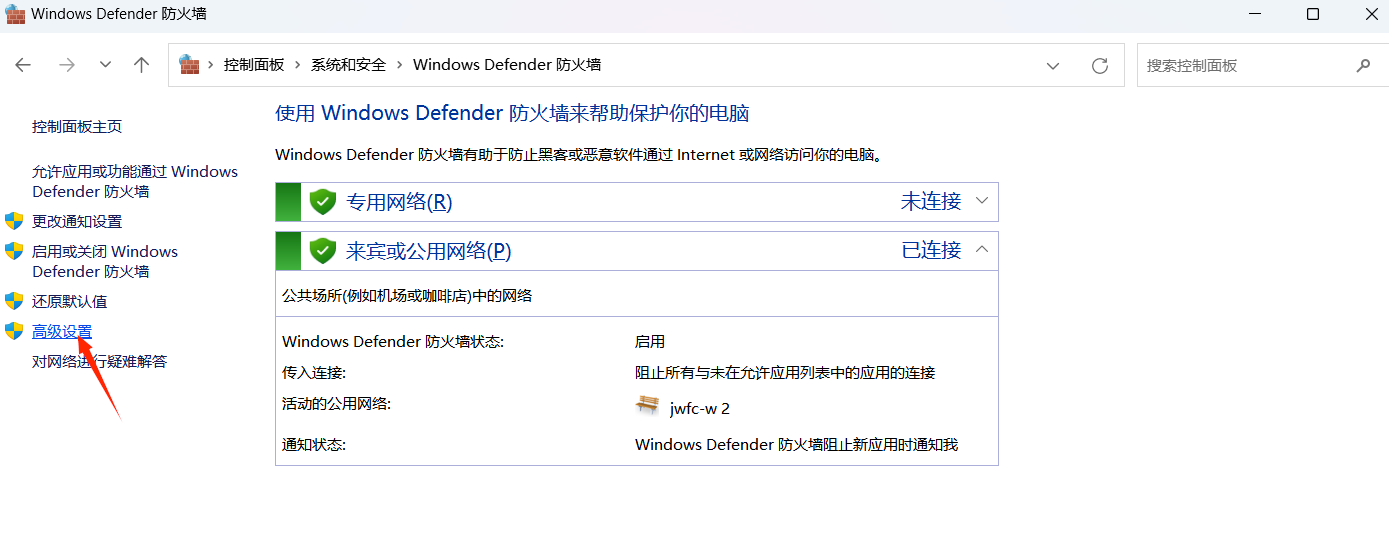Click shield icon beside 还原默认值

click(14, 301)
